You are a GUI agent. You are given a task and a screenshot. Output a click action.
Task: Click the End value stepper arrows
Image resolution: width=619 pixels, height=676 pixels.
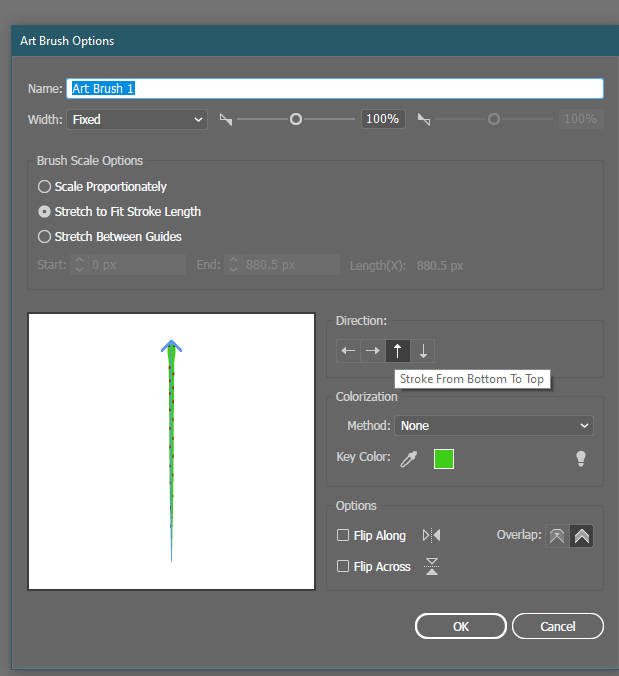233,264
